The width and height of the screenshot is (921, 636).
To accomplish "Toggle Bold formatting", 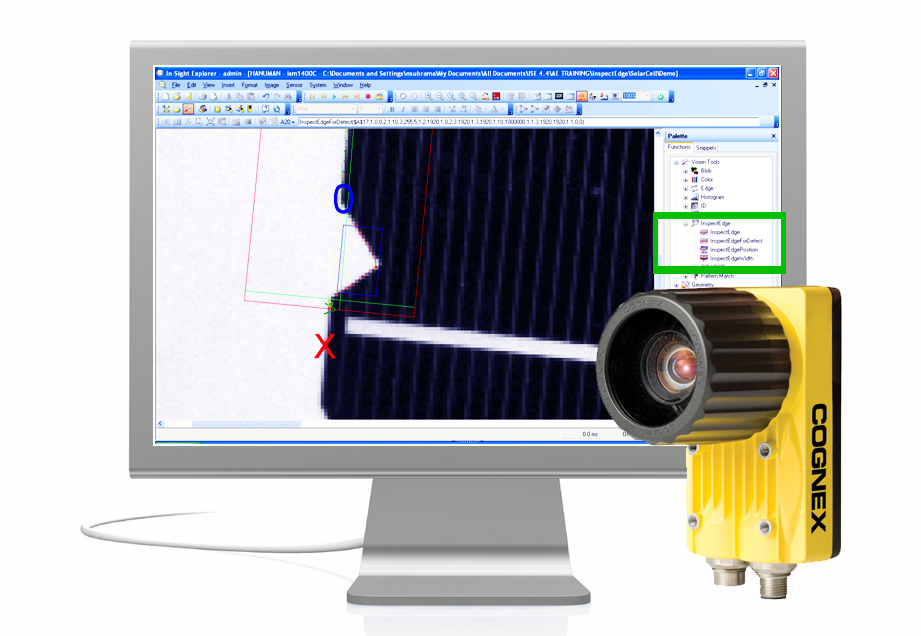I will tap(392, 109).
